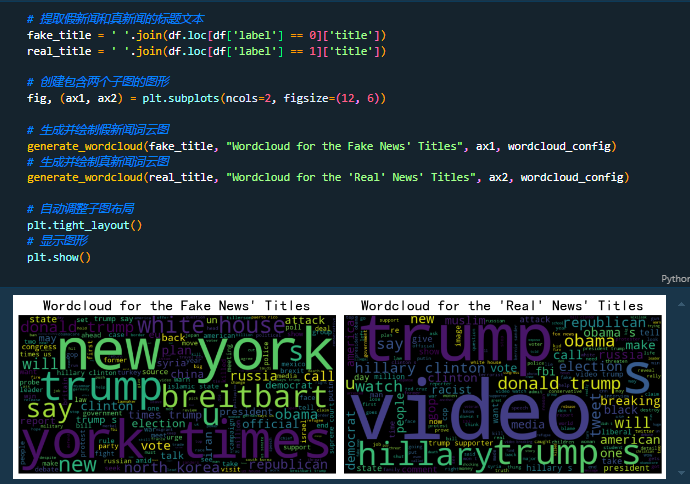The width and height of the screenshot is (690, 484).
Task: Click scroll up arrow of output area
Action: tap(681, 304)
